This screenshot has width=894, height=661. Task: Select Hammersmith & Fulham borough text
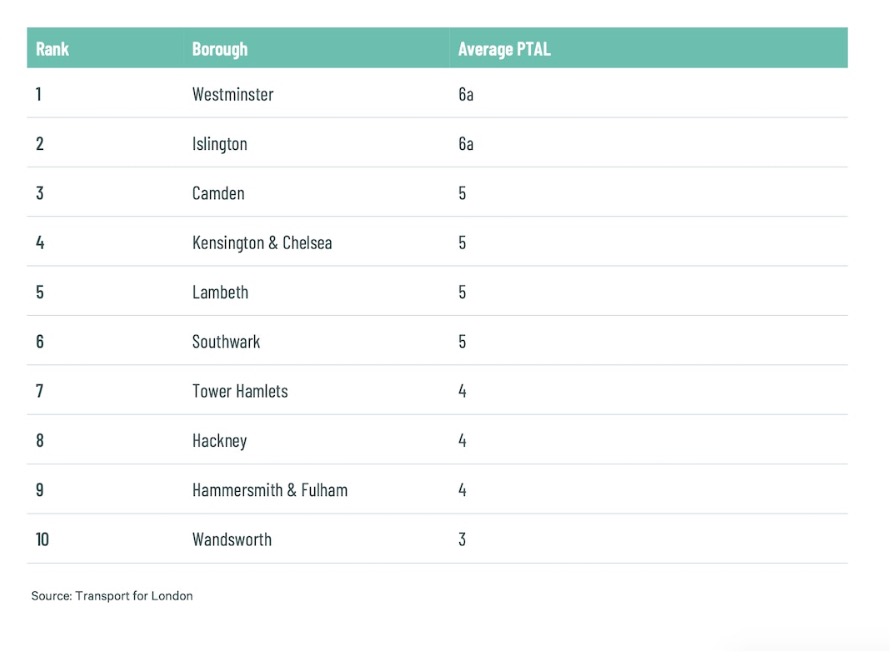click(270, 490)
